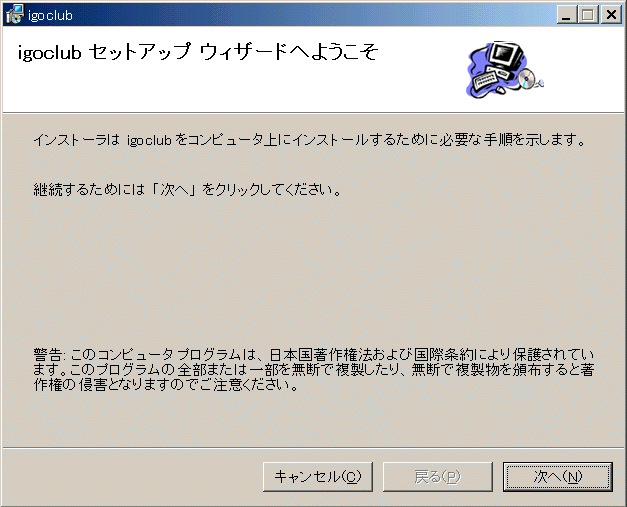Viewport: 627px width, 507px height.
Task: Click the installer icon in title bar
Action: click(14, 14)
